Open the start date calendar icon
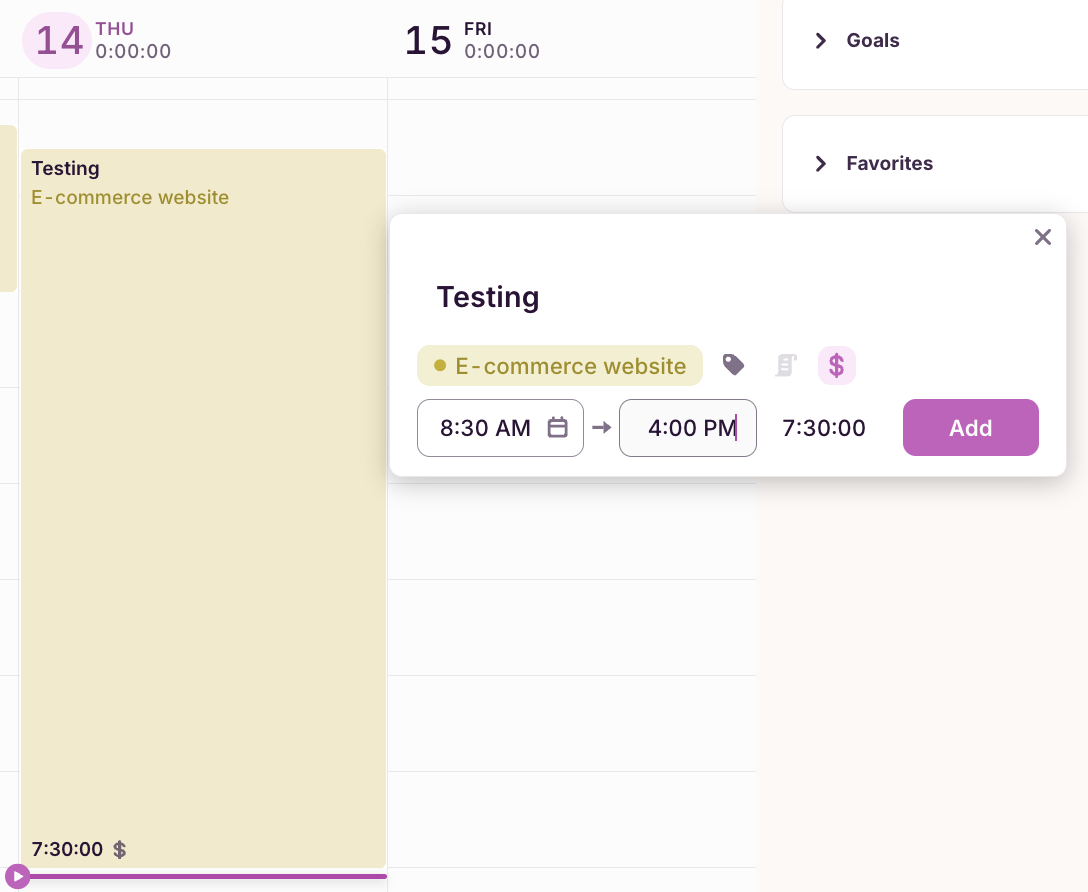 pyautogui.click(x=558, y=428)
